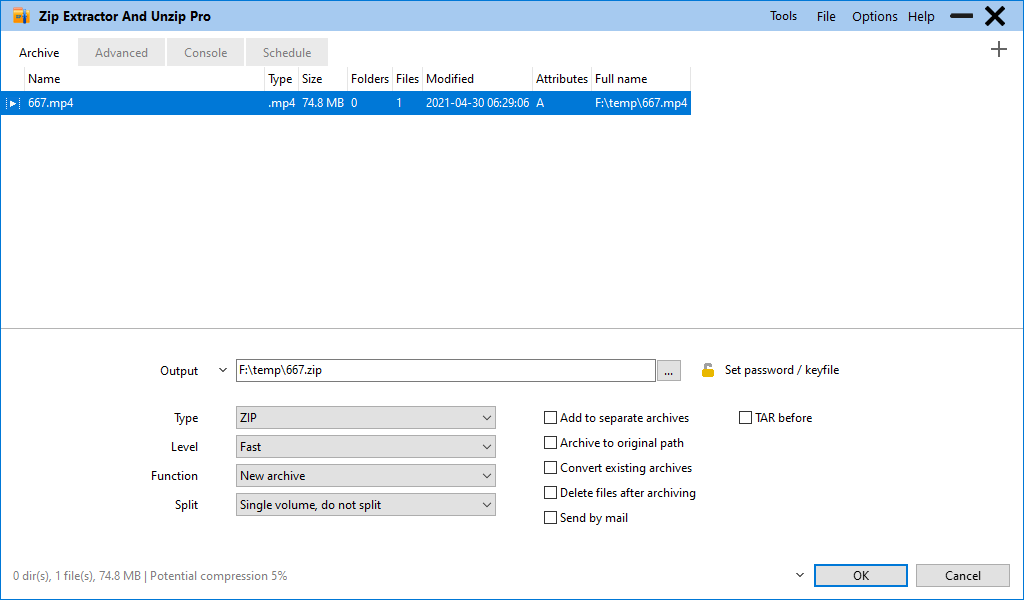1024x600 pixels.
Task: Click the Output path input field
Action: click(445, 370)
